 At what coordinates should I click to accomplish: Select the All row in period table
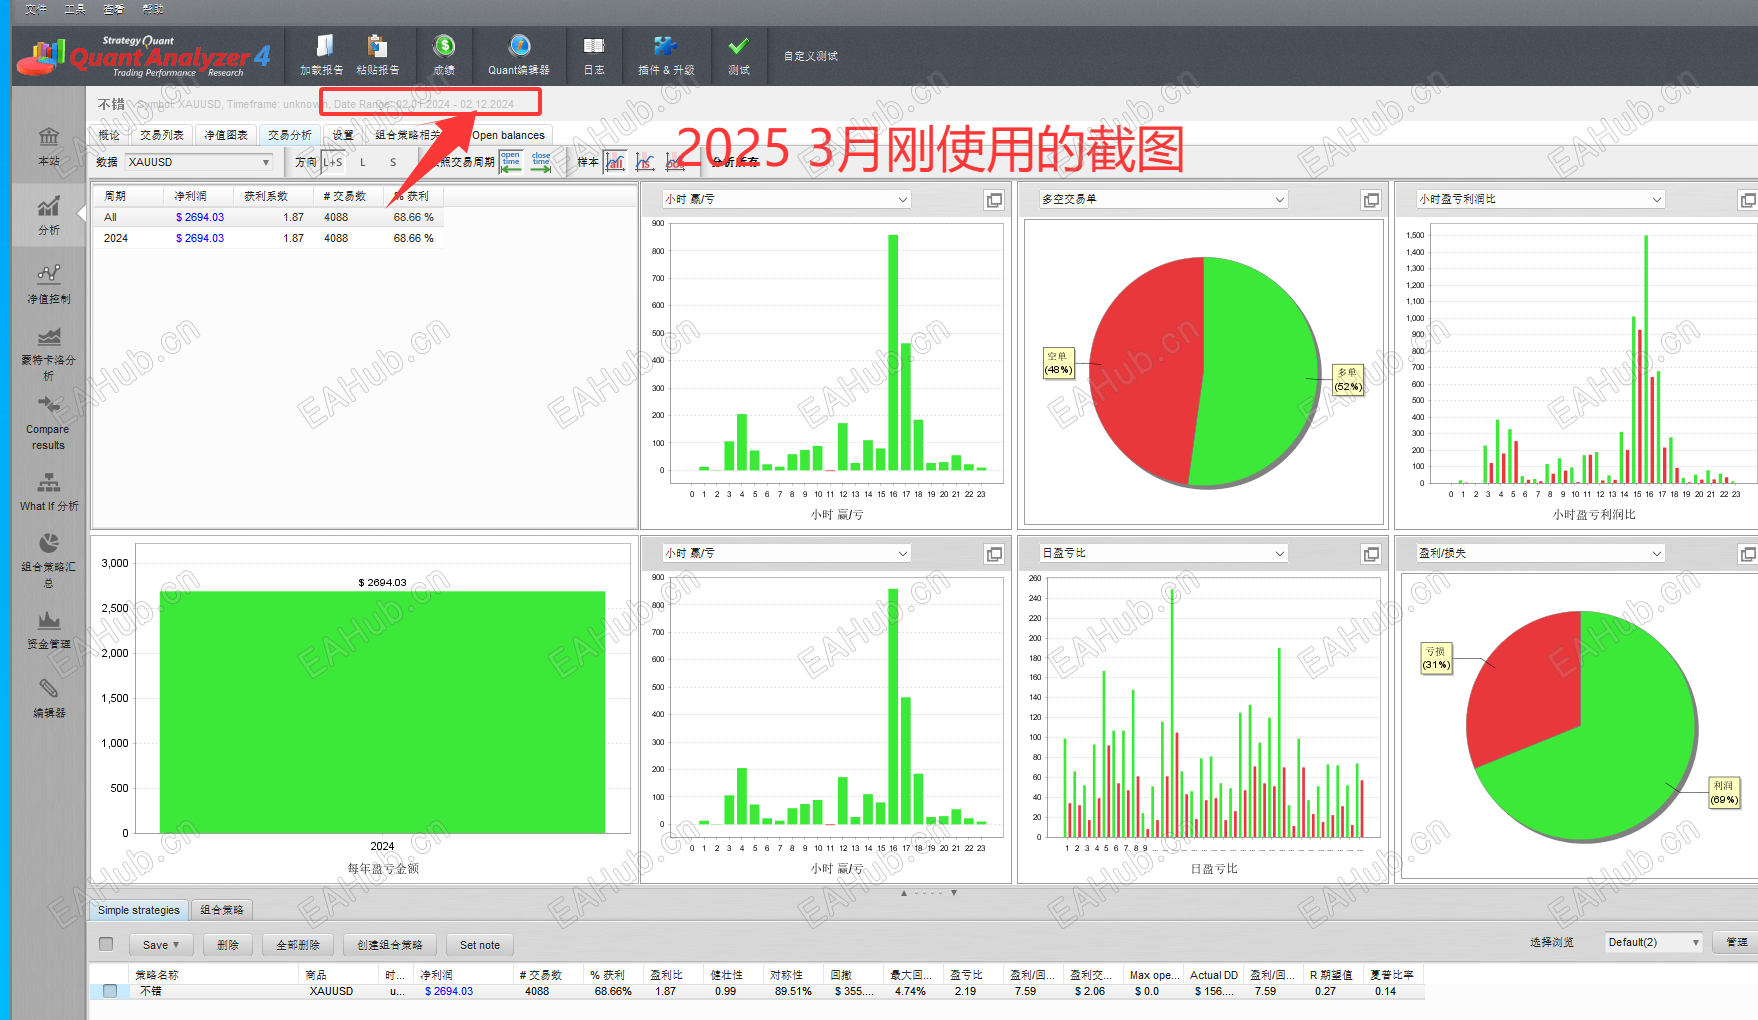(268, 217)
